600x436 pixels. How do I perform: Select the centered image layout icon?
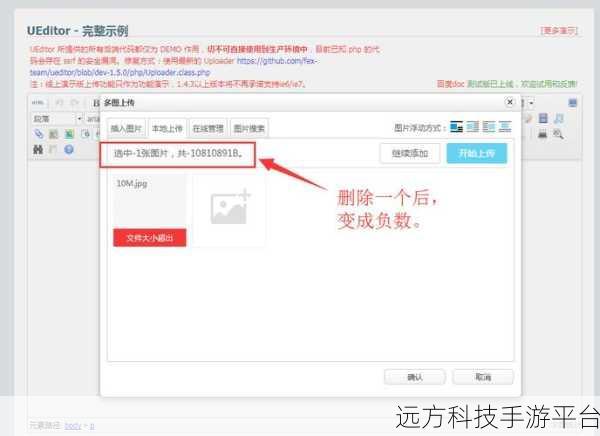pos(505,127)
